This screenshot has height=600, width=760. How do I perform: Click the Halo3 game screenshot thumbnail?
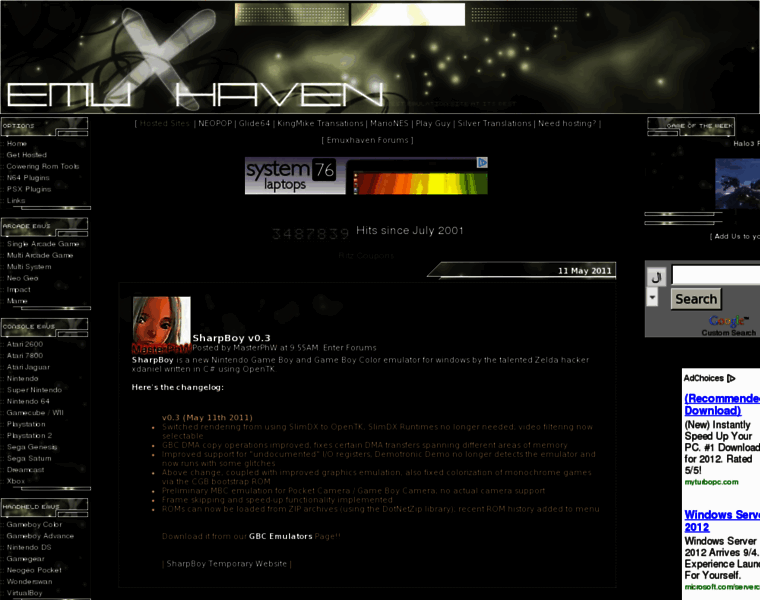737,184
